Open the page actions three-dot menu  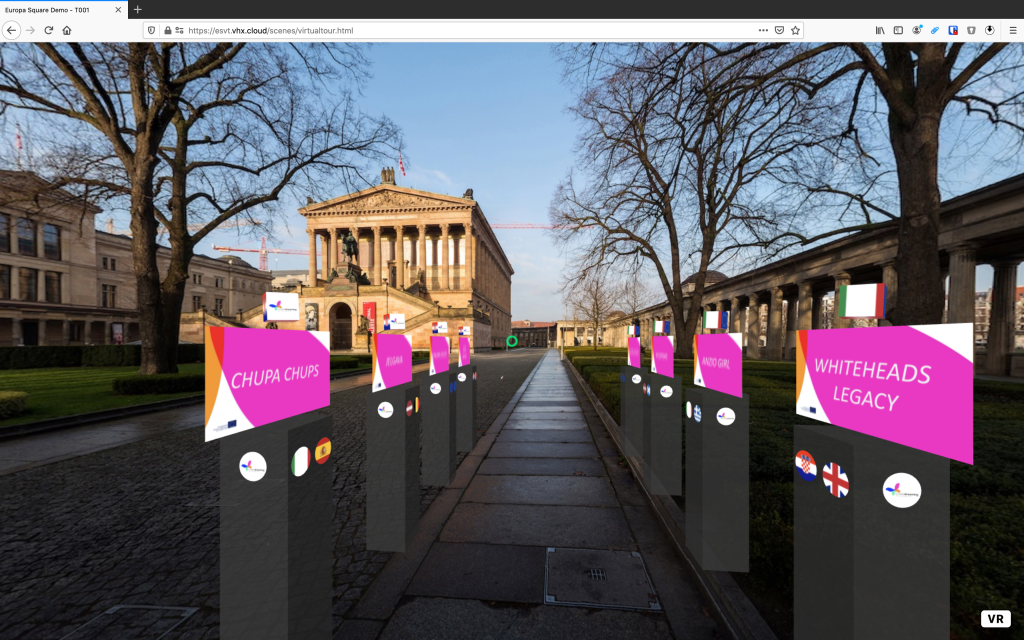coord(763,30)
